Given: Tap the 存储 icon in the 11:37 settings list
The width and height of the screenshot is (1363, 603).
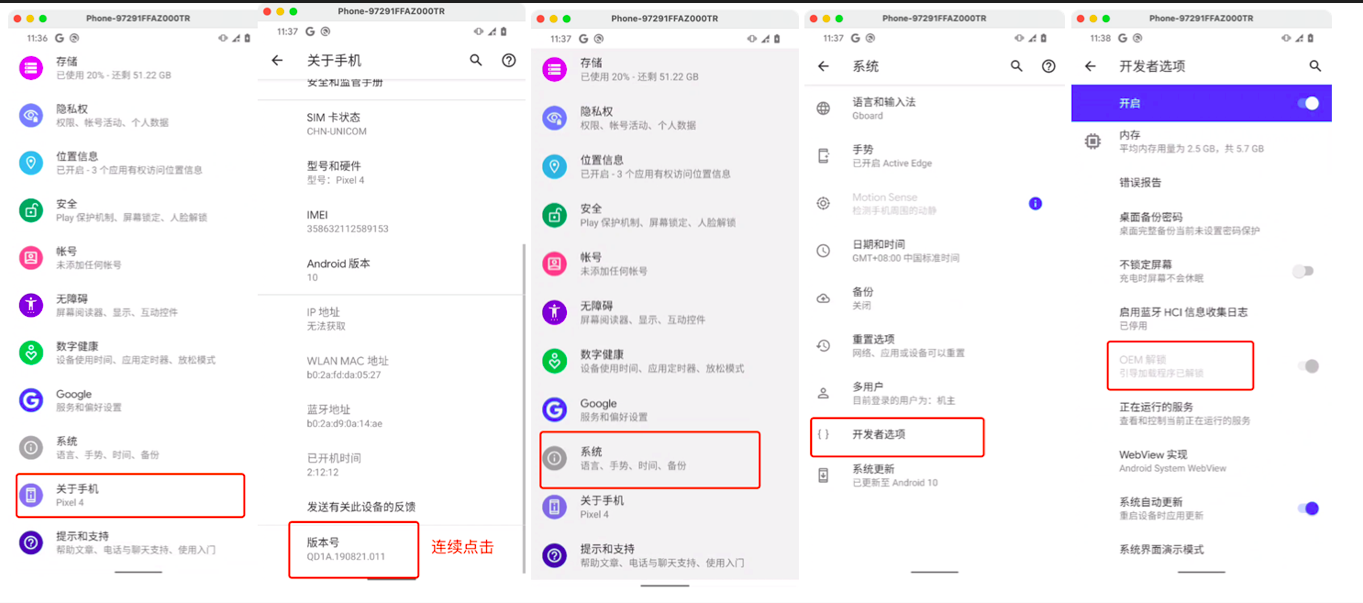Looking at the screenshot, I should point(554,69).
